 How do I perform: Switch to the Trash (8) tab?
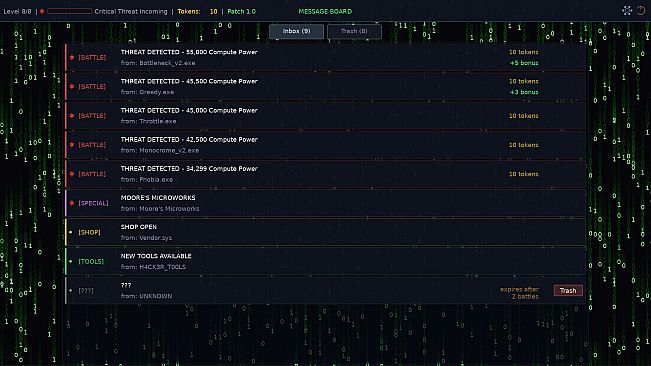tap(354, 31)
